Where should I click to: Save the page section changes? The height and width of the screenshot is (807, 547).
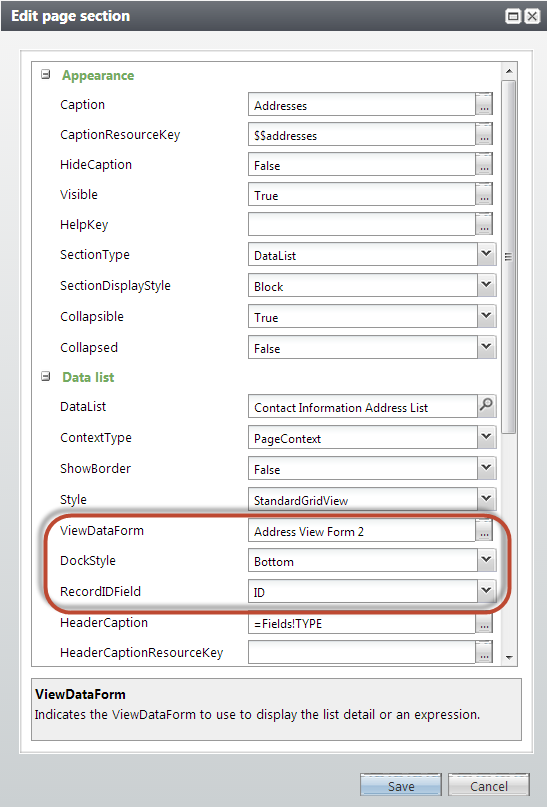pos(401,785)
